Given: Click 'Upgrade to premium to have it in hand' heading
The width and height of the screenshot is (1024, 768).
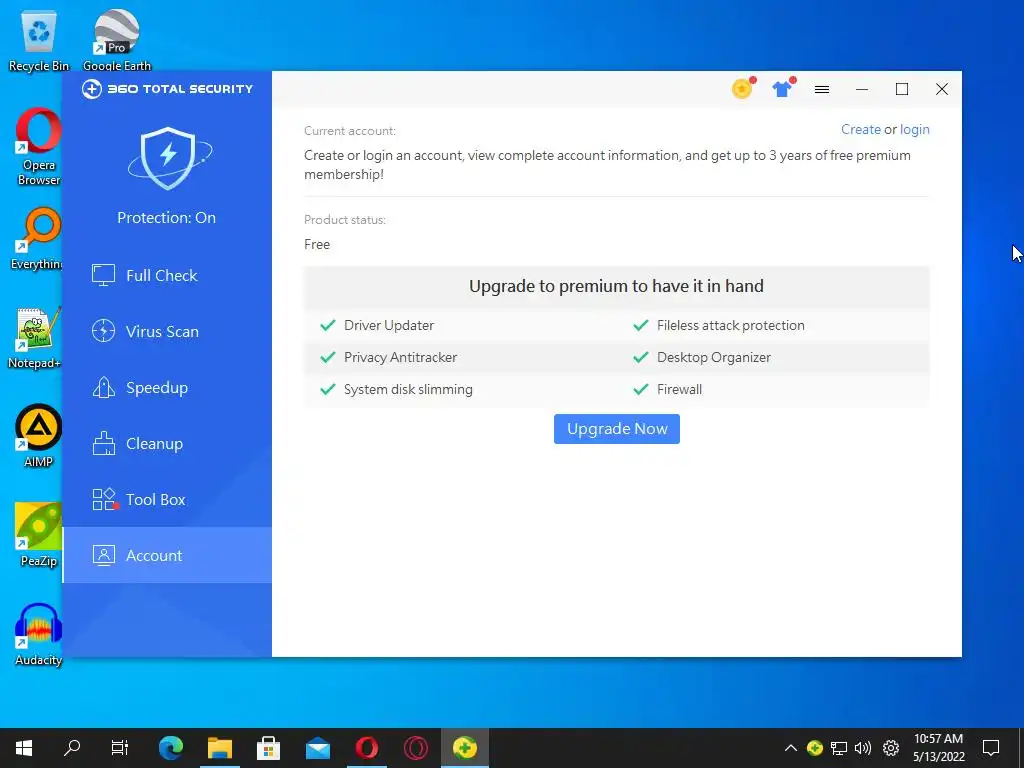Looking at the screenshot, I should coord(616,286).
